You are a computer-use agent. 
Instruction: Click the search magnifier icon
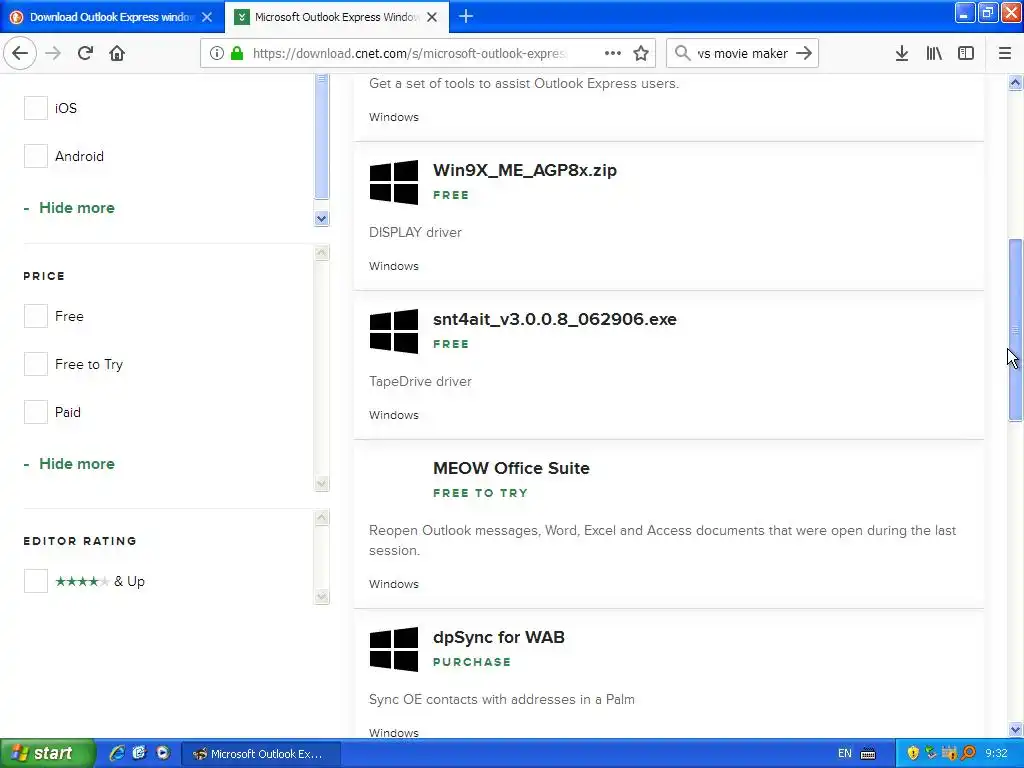tap(682, 53)
